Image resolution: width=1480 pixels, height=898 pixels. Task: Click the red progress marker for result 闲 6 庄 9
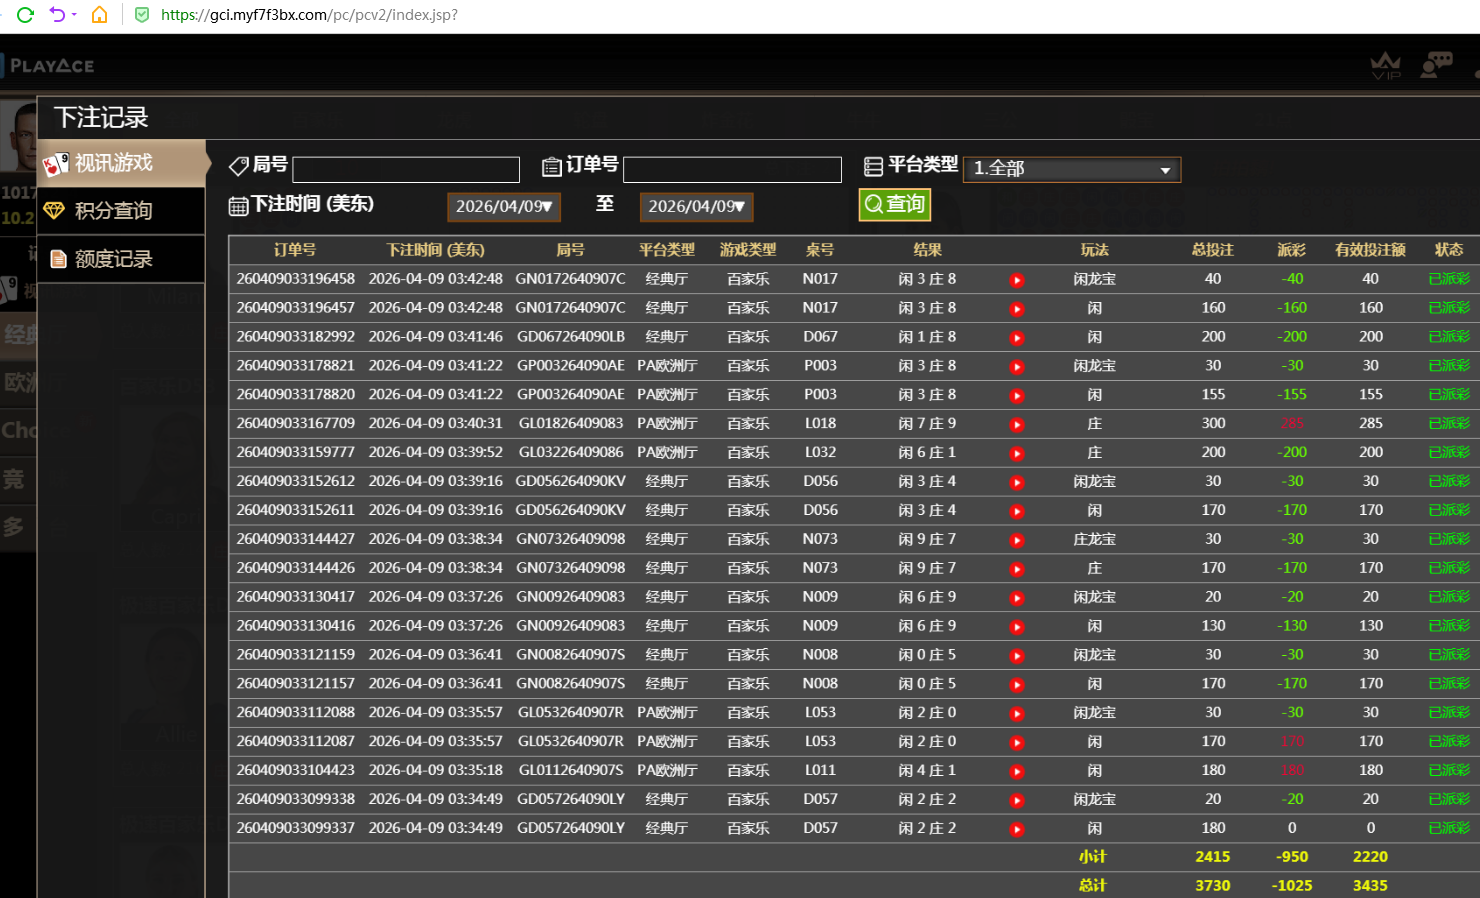click(x=1017, y=596)
